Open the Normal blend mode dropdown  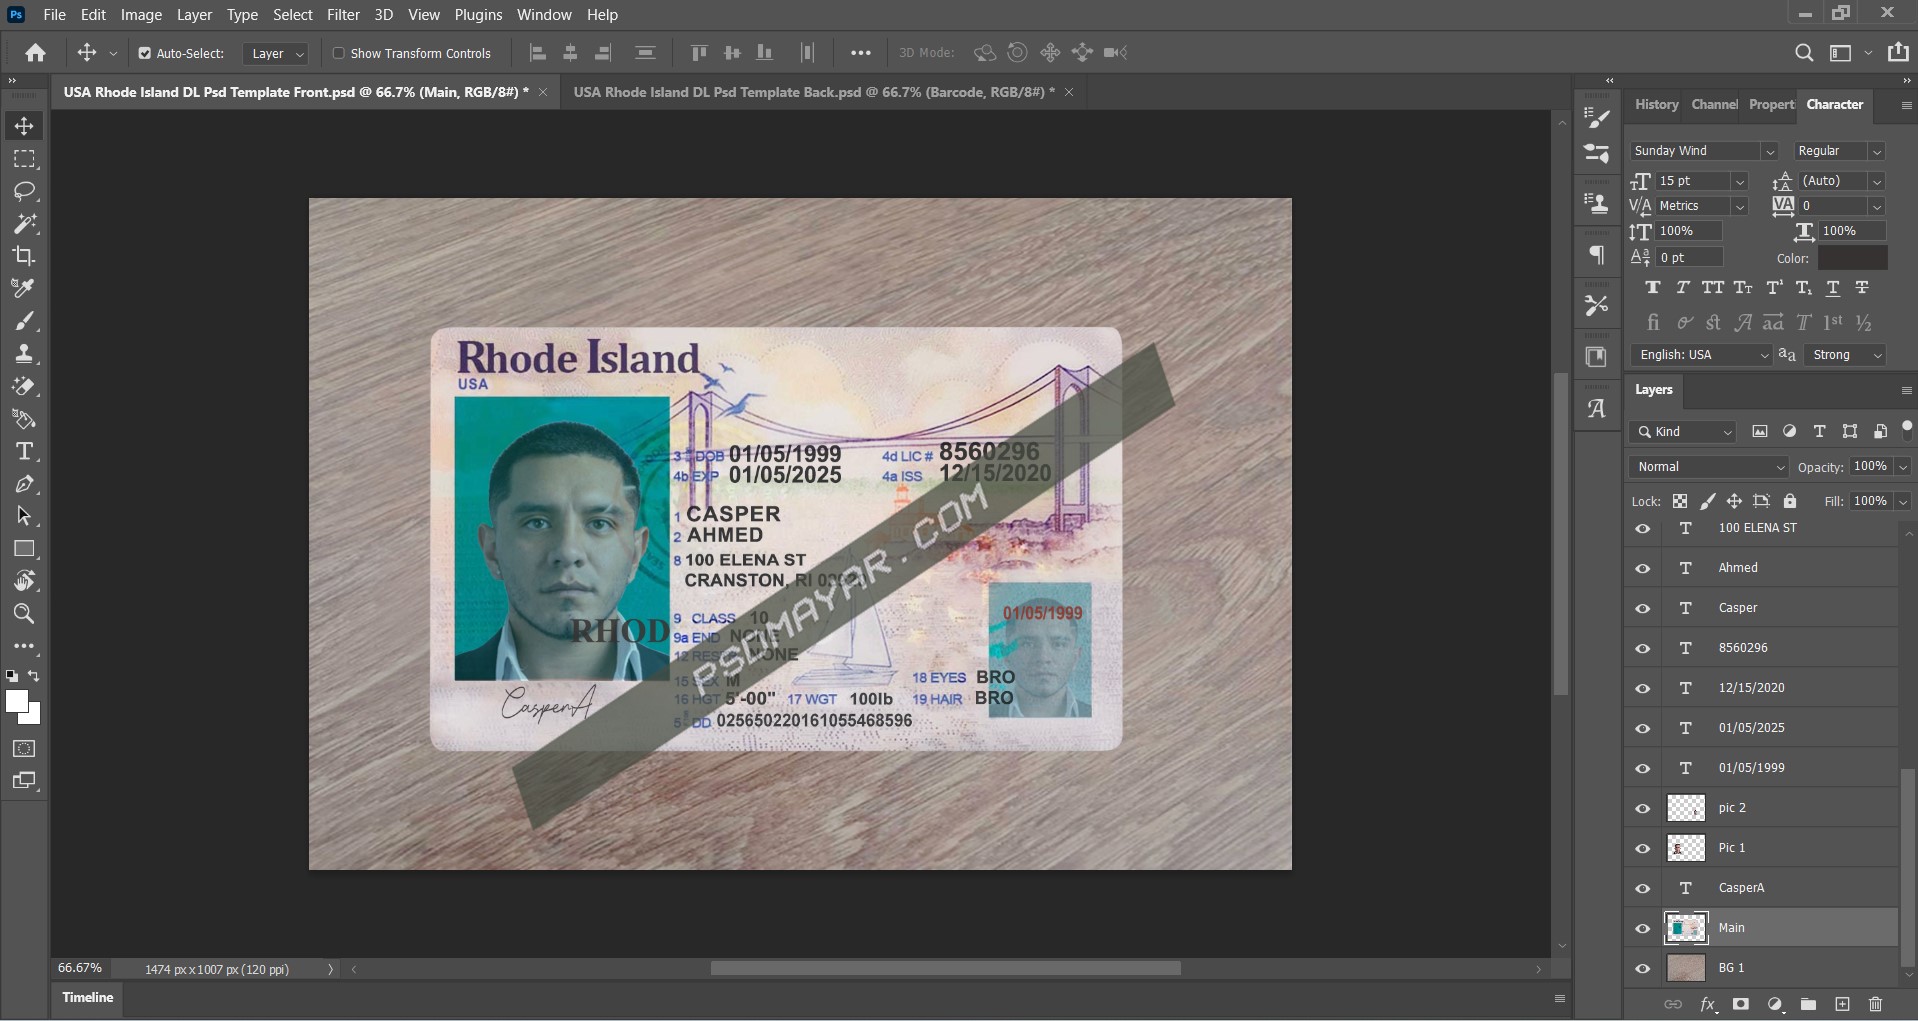[x=1709, y=467]
